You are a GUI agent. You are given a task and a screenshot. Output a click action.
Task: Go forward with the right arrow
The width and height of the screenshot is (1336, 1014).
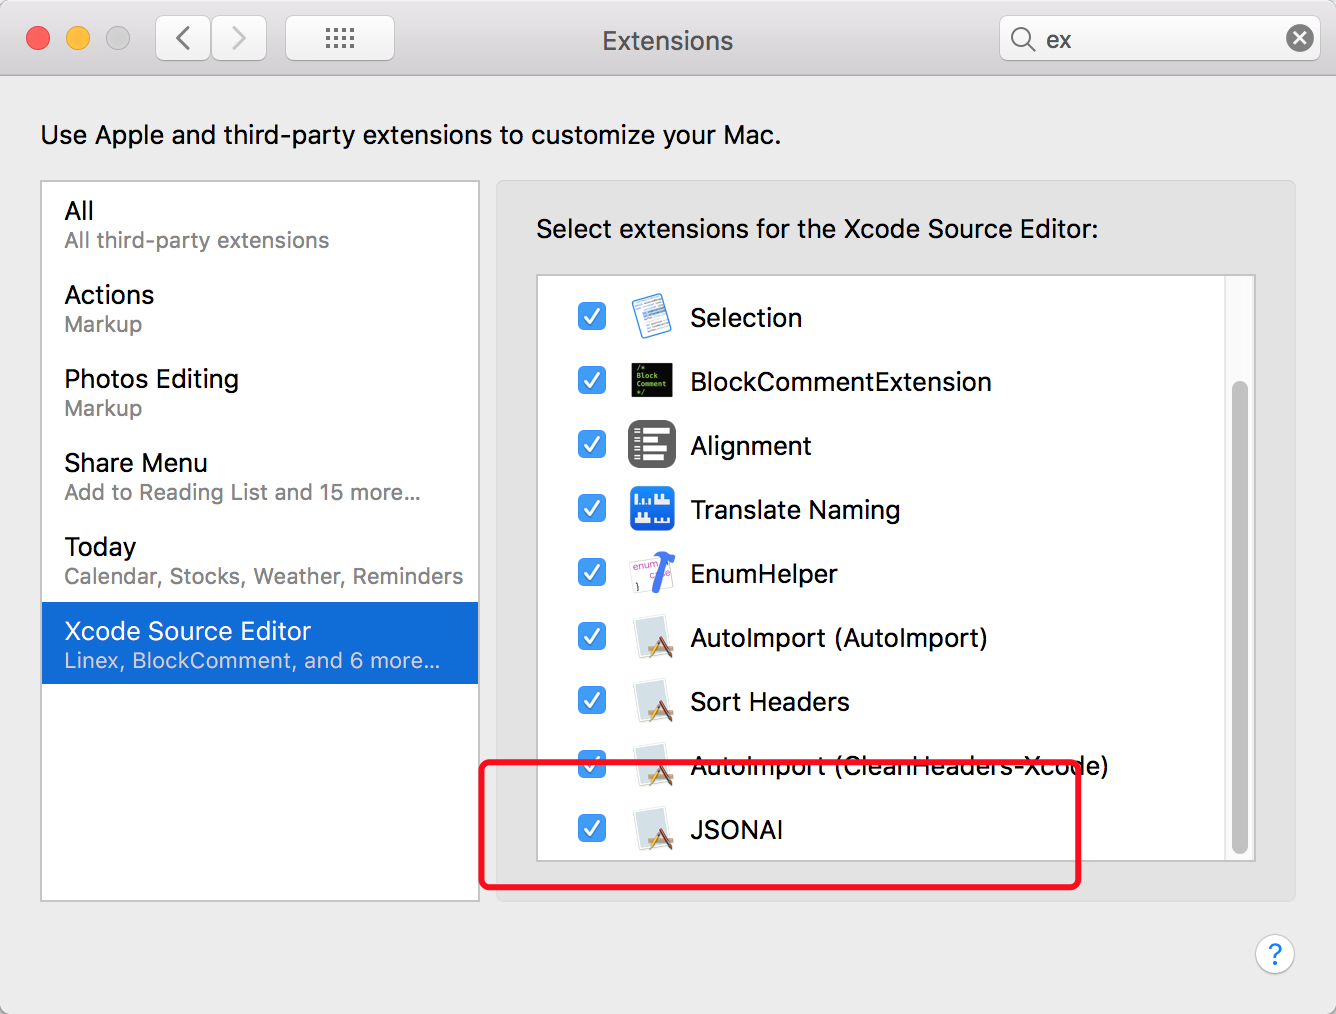coord(239,39)
